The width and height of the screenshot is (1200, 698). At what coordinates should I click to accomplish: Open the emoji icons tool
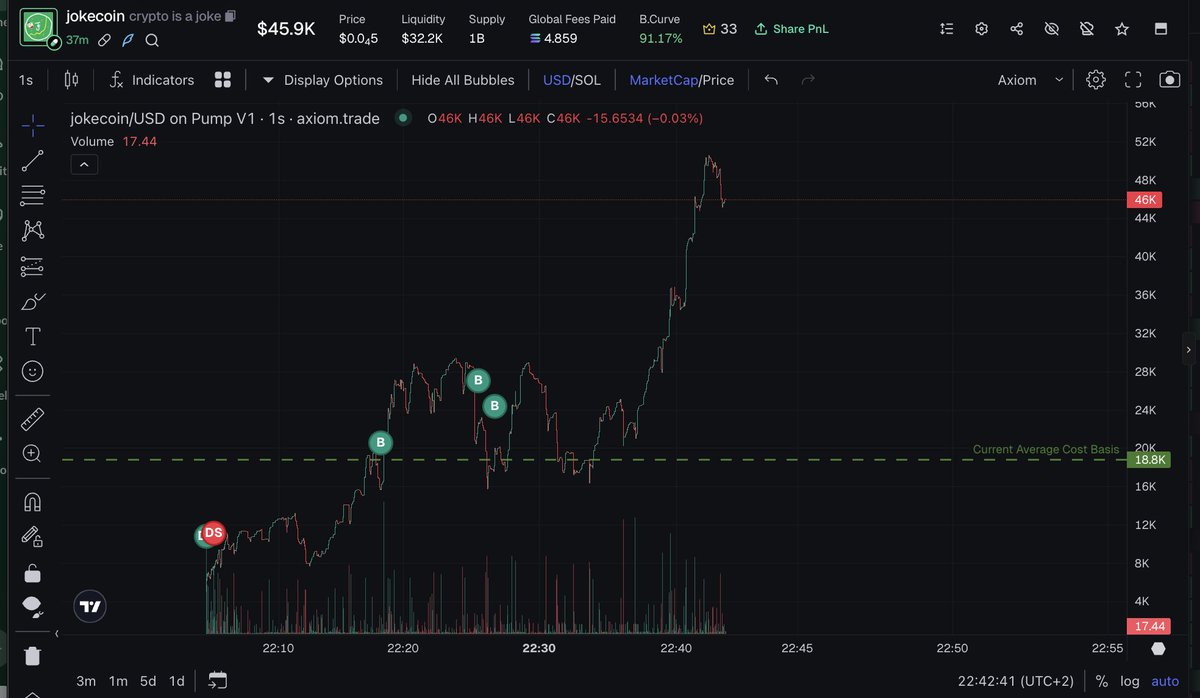click(x=32, y=371)
